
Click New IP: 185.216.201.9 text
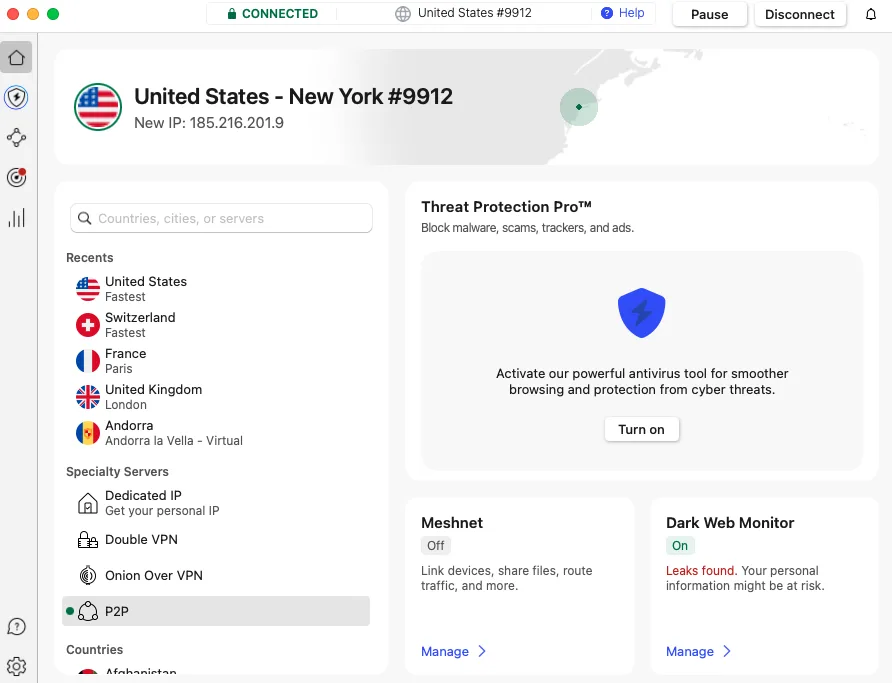209,123
